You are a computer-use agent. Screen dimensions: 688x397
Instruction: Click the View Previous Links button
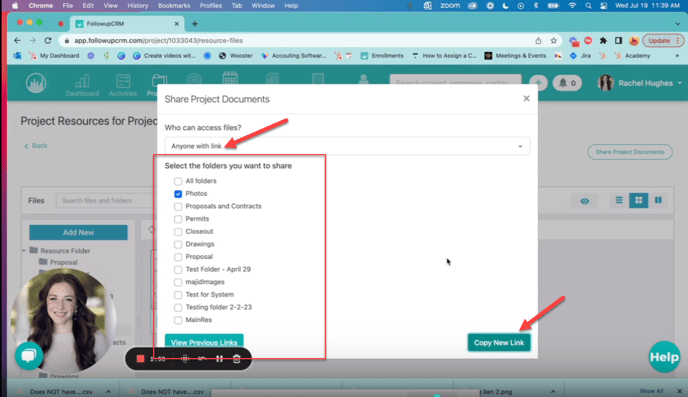[x=204, y=342]
